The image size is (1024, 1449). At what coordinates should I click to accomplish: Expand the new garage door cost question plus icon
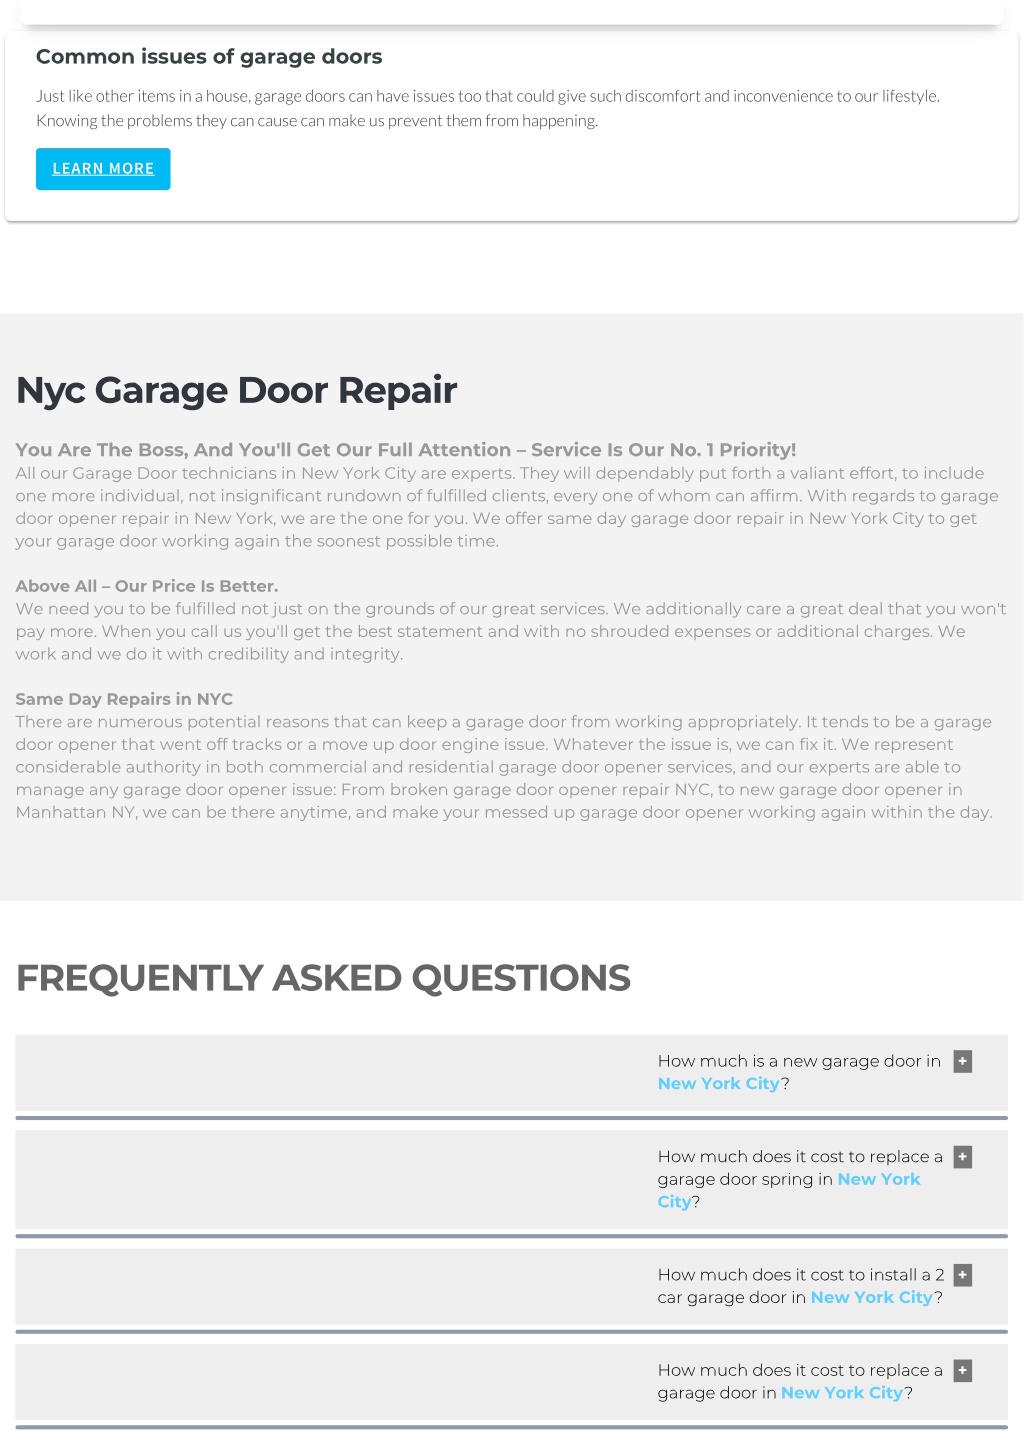point(963,1062)
